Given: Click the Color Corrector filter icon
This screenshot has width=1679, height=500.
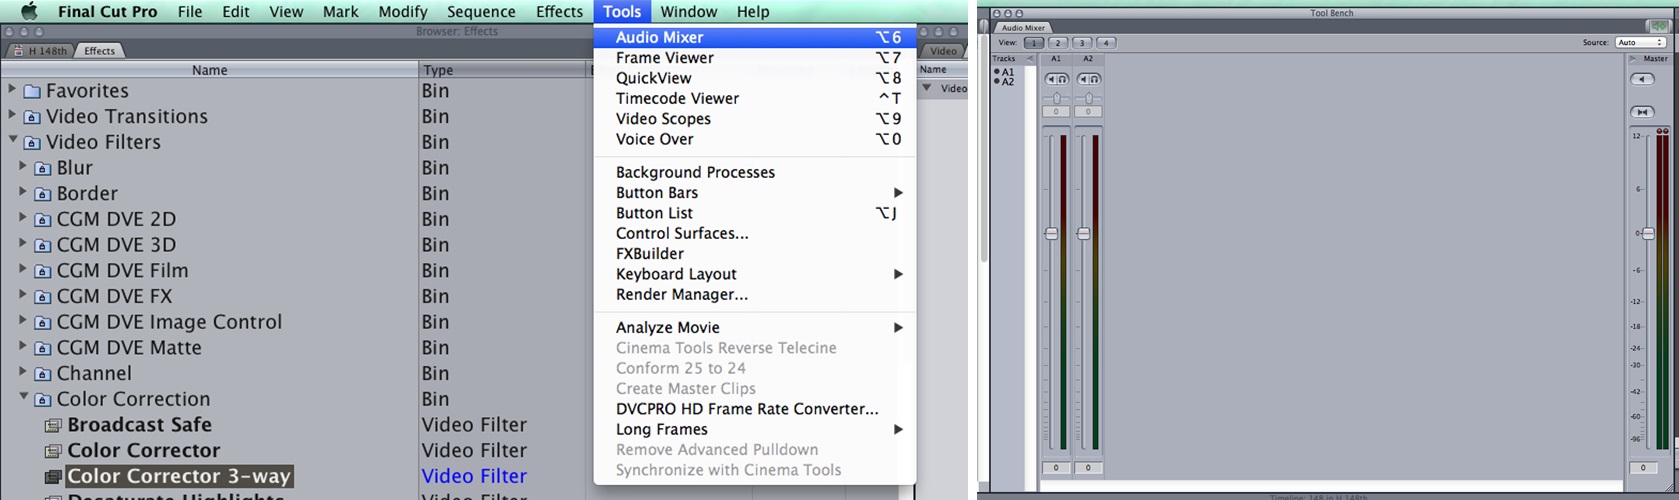Looking at the screenshot, I should [x=53, y=451].
